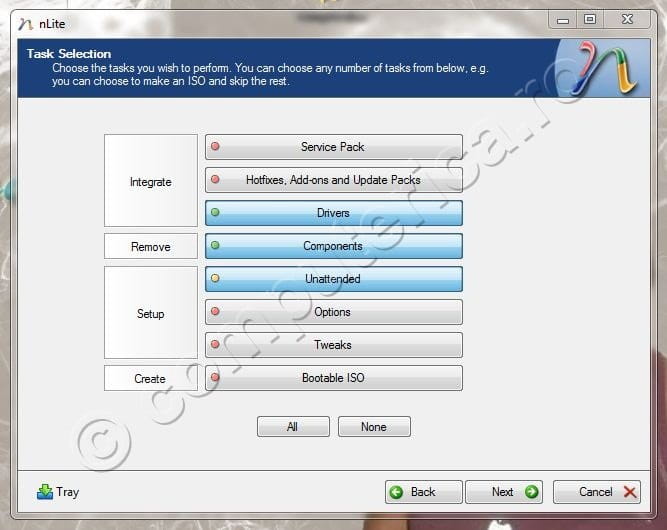Viewport: 667px width, 530px height.
Task: Deselect the Components removal task
Action: [x=334, y=246]
